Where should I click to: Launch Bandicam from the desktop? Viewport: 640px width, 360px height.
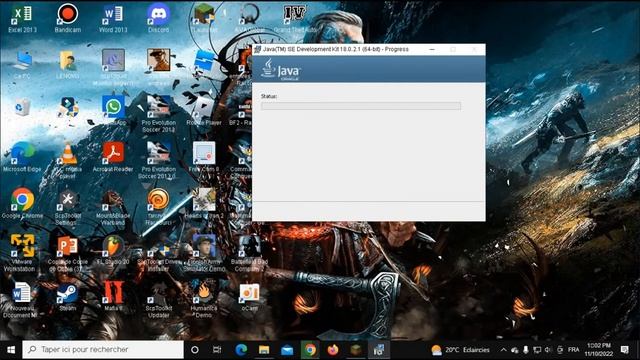[x=68, y=18]
